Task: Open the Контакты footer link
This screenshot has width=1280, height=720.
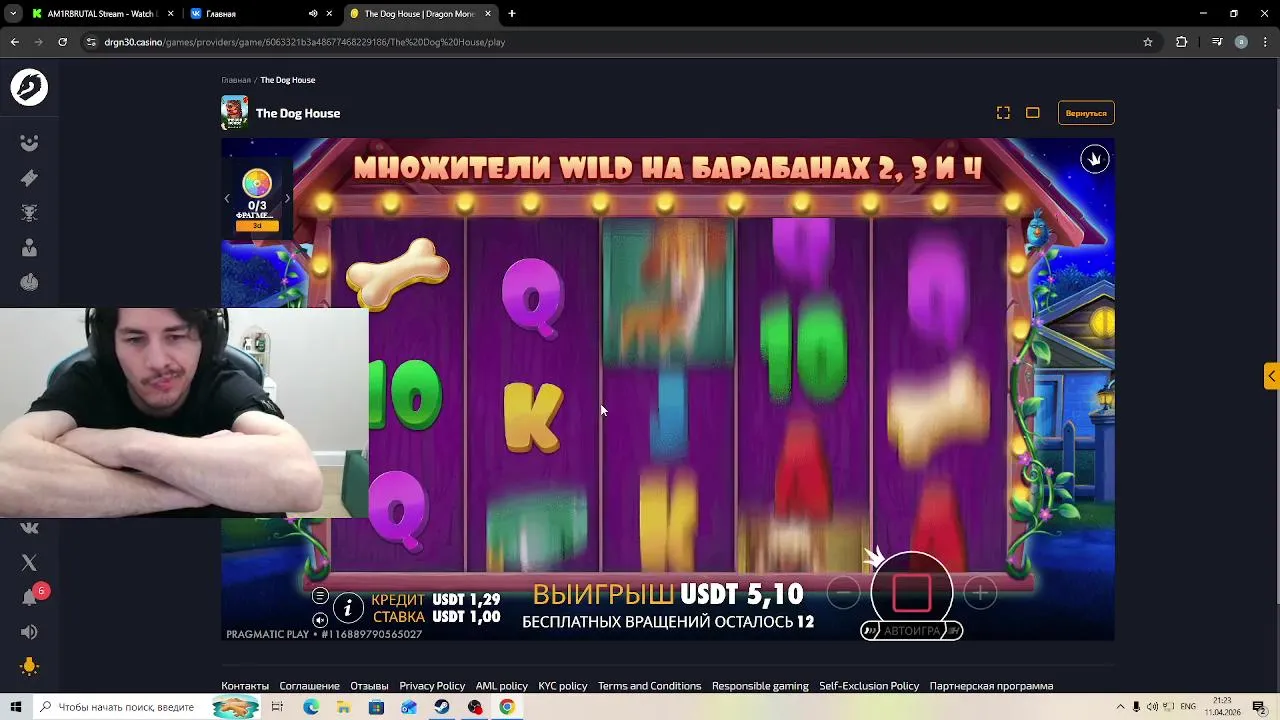Action: [x=245, y=686]
